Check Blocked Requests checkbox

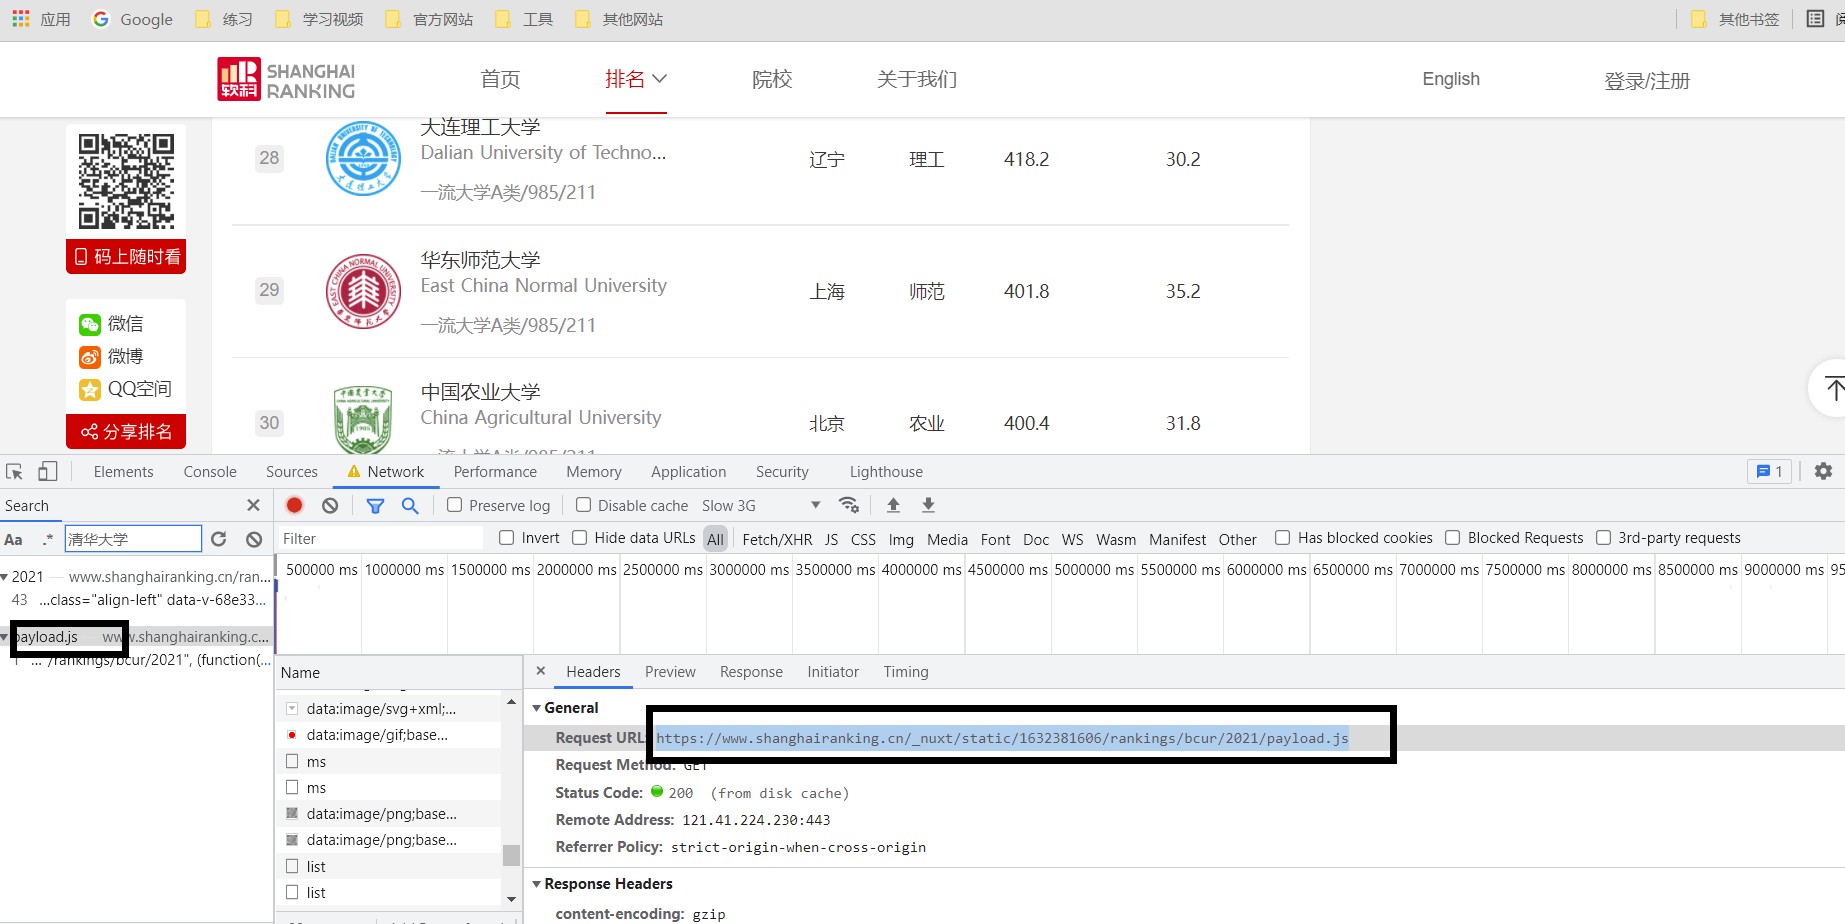coord(1453,538)
